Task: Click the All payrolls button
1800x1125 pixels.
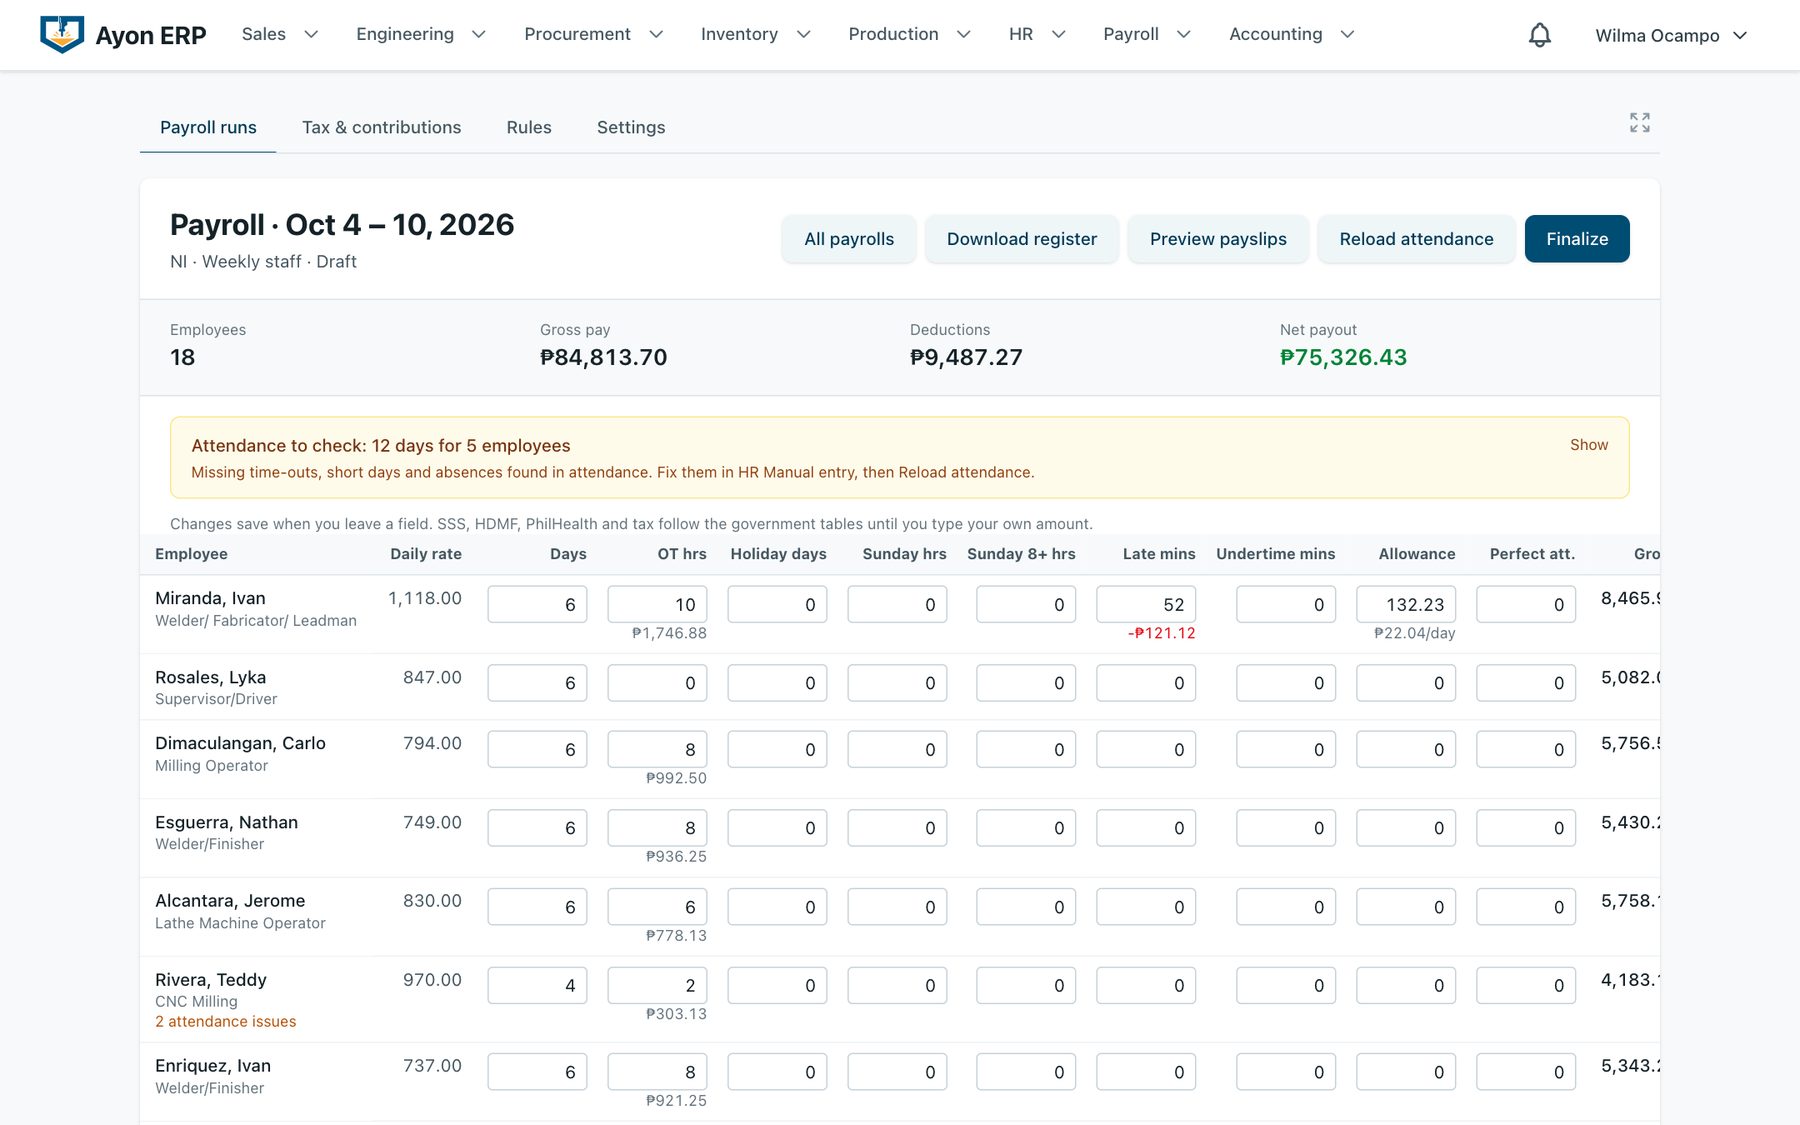Action: [849, 239]
